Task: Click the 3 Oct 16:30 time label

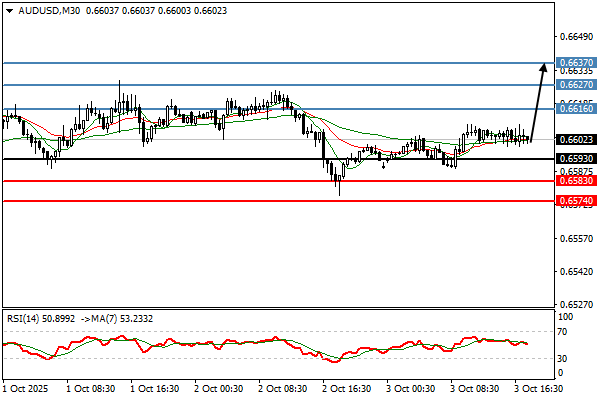Action: pyautogui.click(x=540, y=387)
